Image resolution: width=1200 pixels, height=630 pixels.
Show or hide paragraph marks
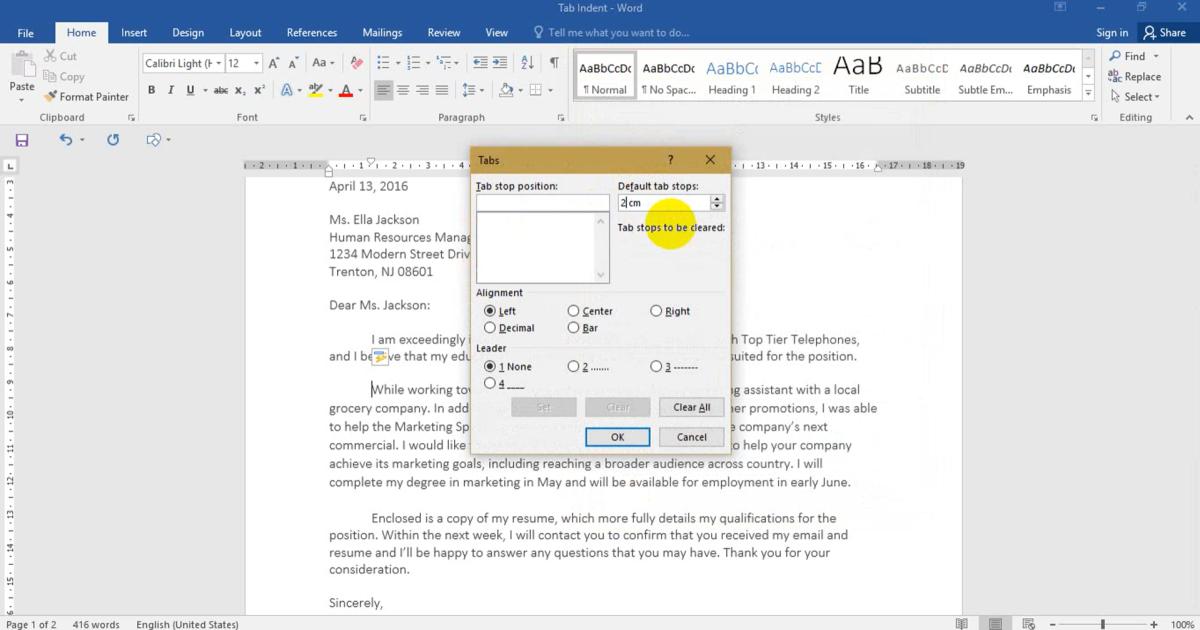554,63
